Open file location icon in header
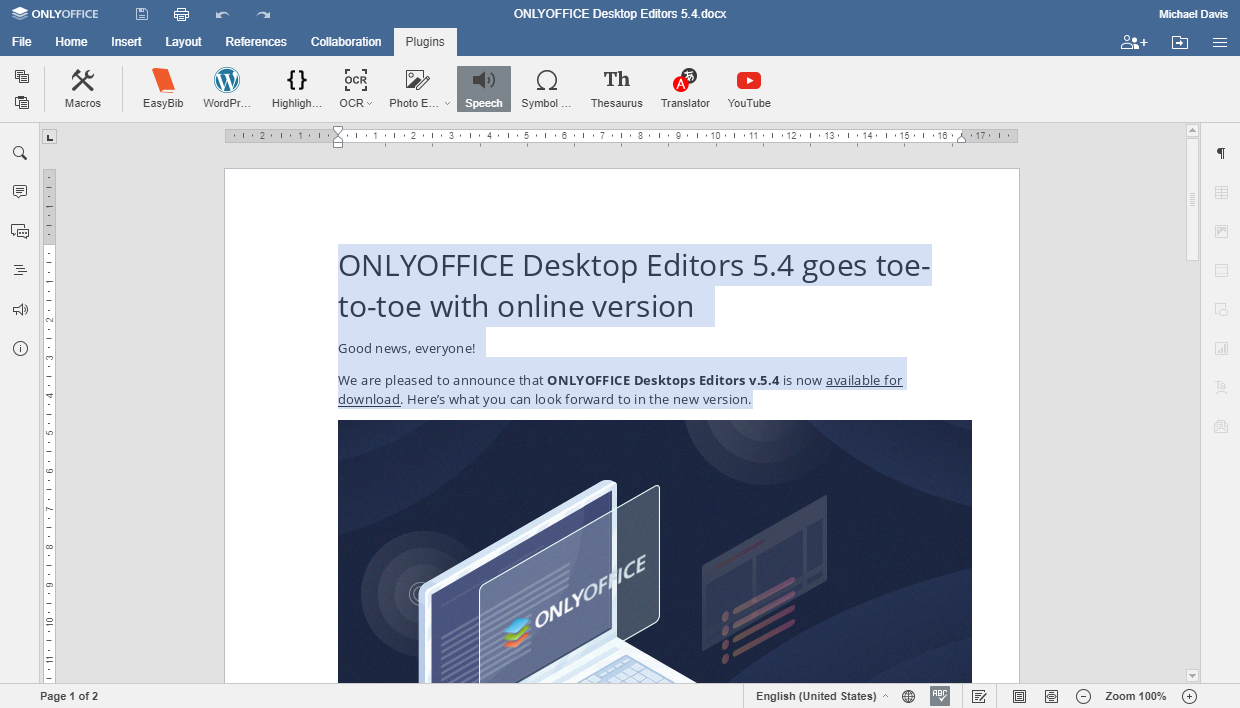Image resolution: width=1240 pixels, height=708 pixels. [x=1180, y=42]
